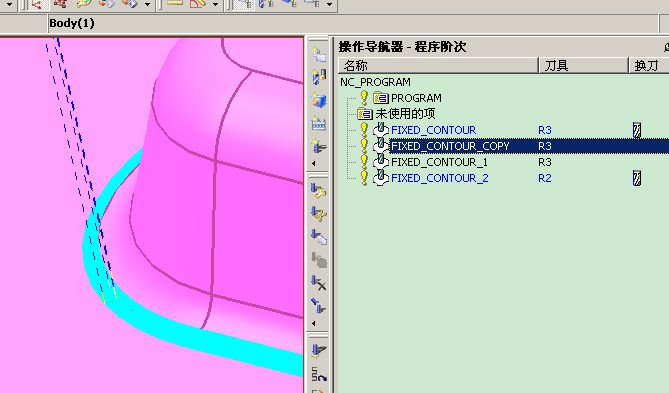The width and height of the screenshot is (669, 393).
Task: Select FIXED_CONTOUR_2 operation
Action: 439,178
